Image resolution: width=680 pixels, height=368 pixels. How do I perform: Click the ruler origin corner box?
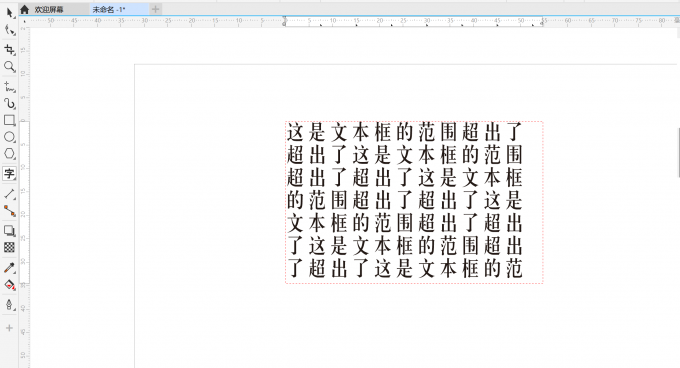[23, 22]
